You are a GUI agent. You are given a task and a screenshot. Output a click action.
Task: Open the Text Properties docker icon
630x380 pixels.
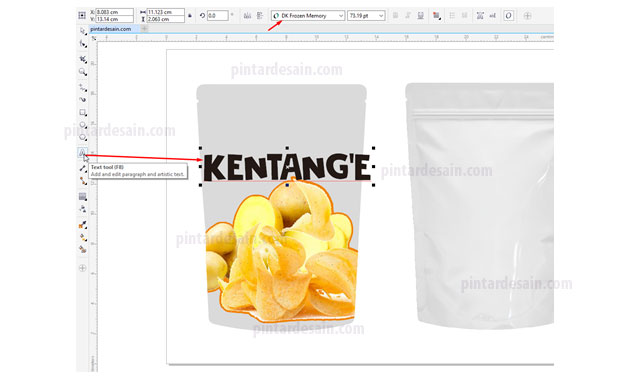[480, 15]
